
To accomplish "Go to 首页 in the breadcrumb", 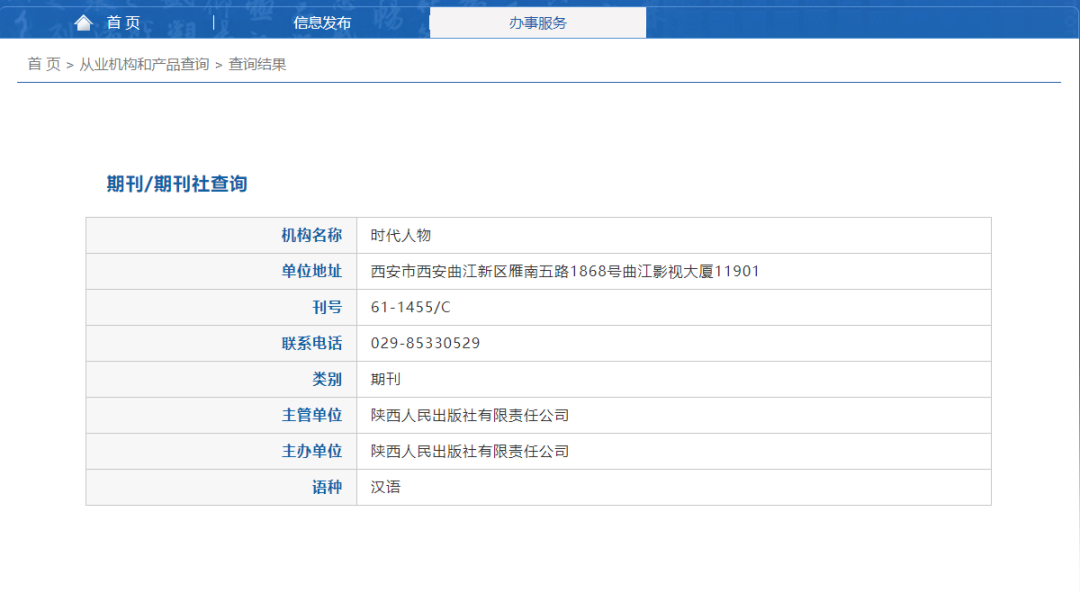I will click(x=44, y=64).
